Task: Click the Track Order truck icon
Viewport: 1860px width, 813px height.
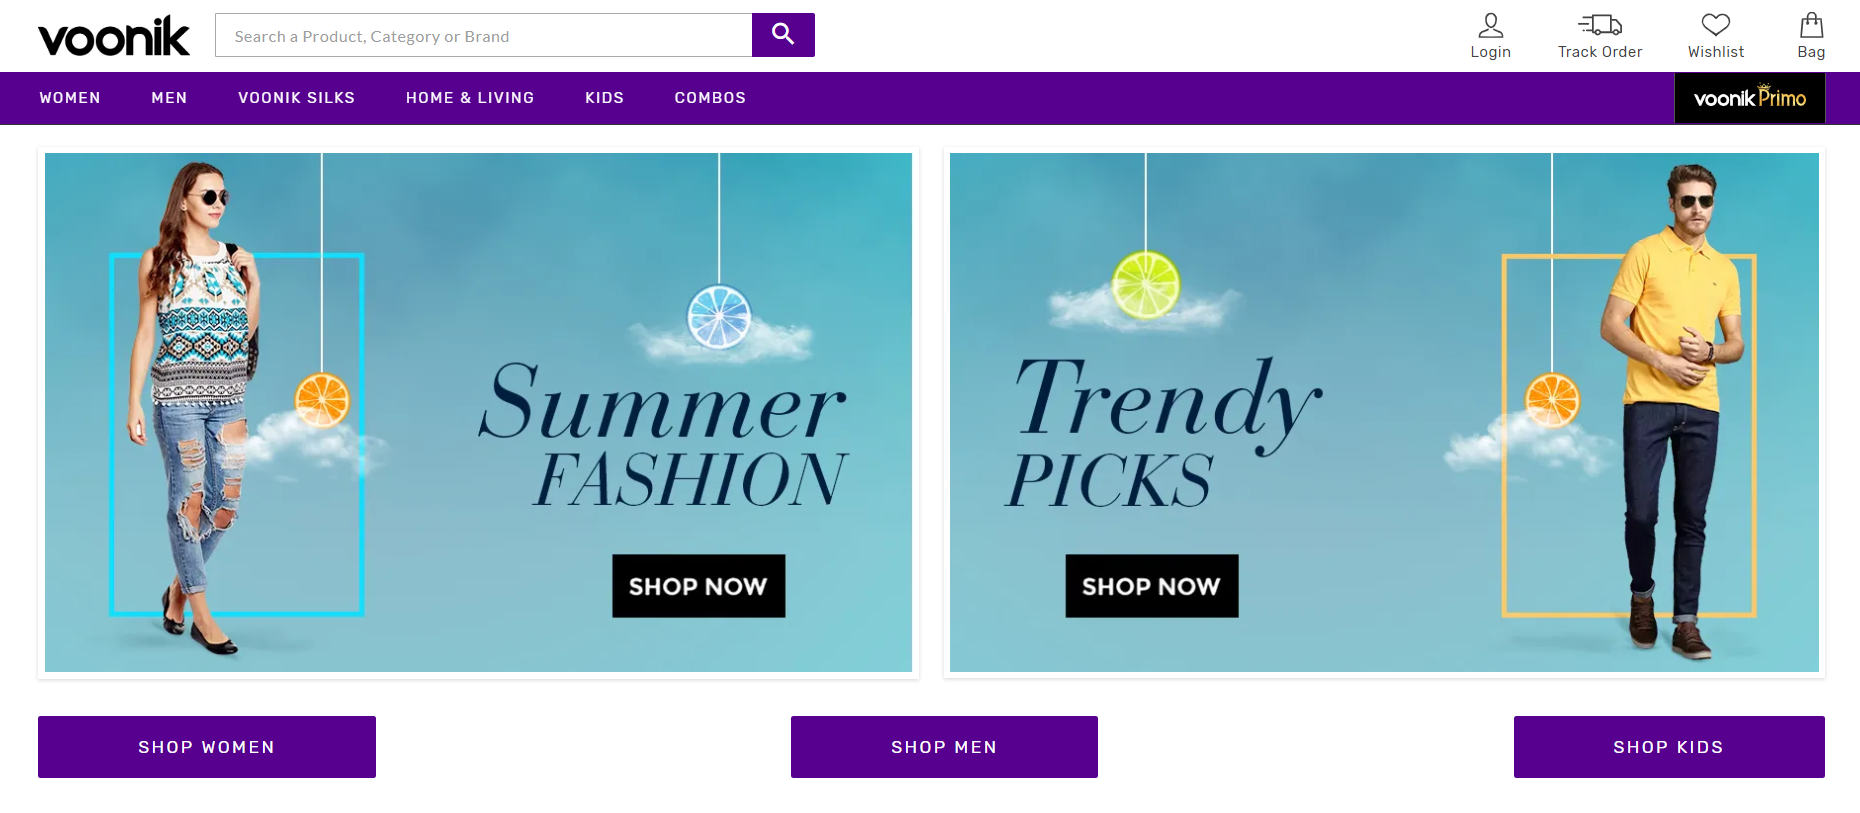Action: (x=1598, y=26)
